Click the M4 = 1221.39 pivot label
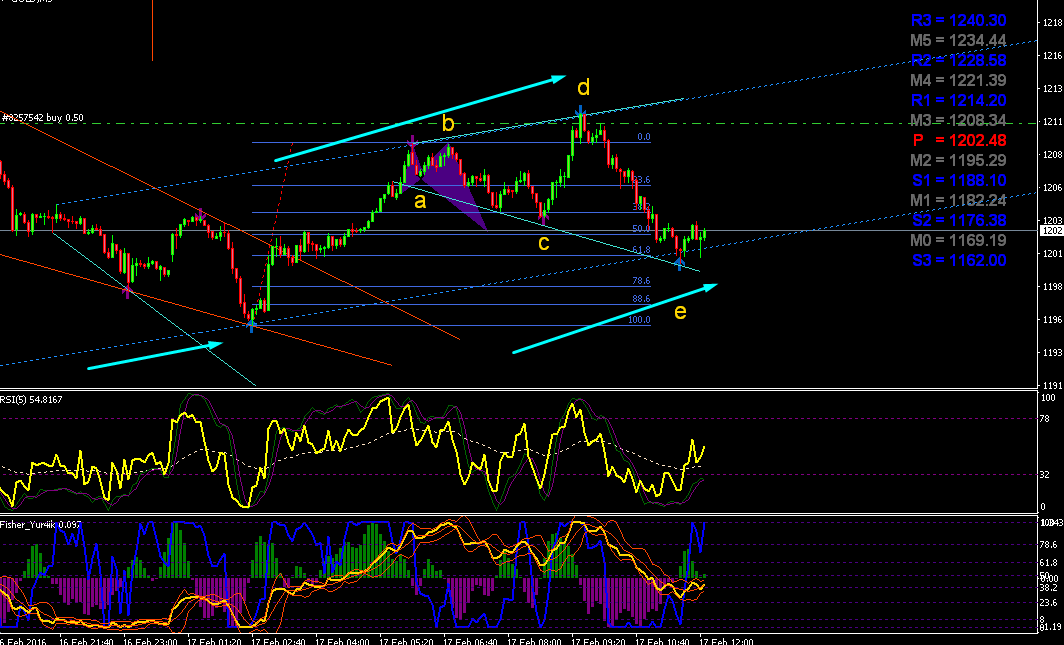Viewport: 1064px width, 645px height. [x=958, y=81]
